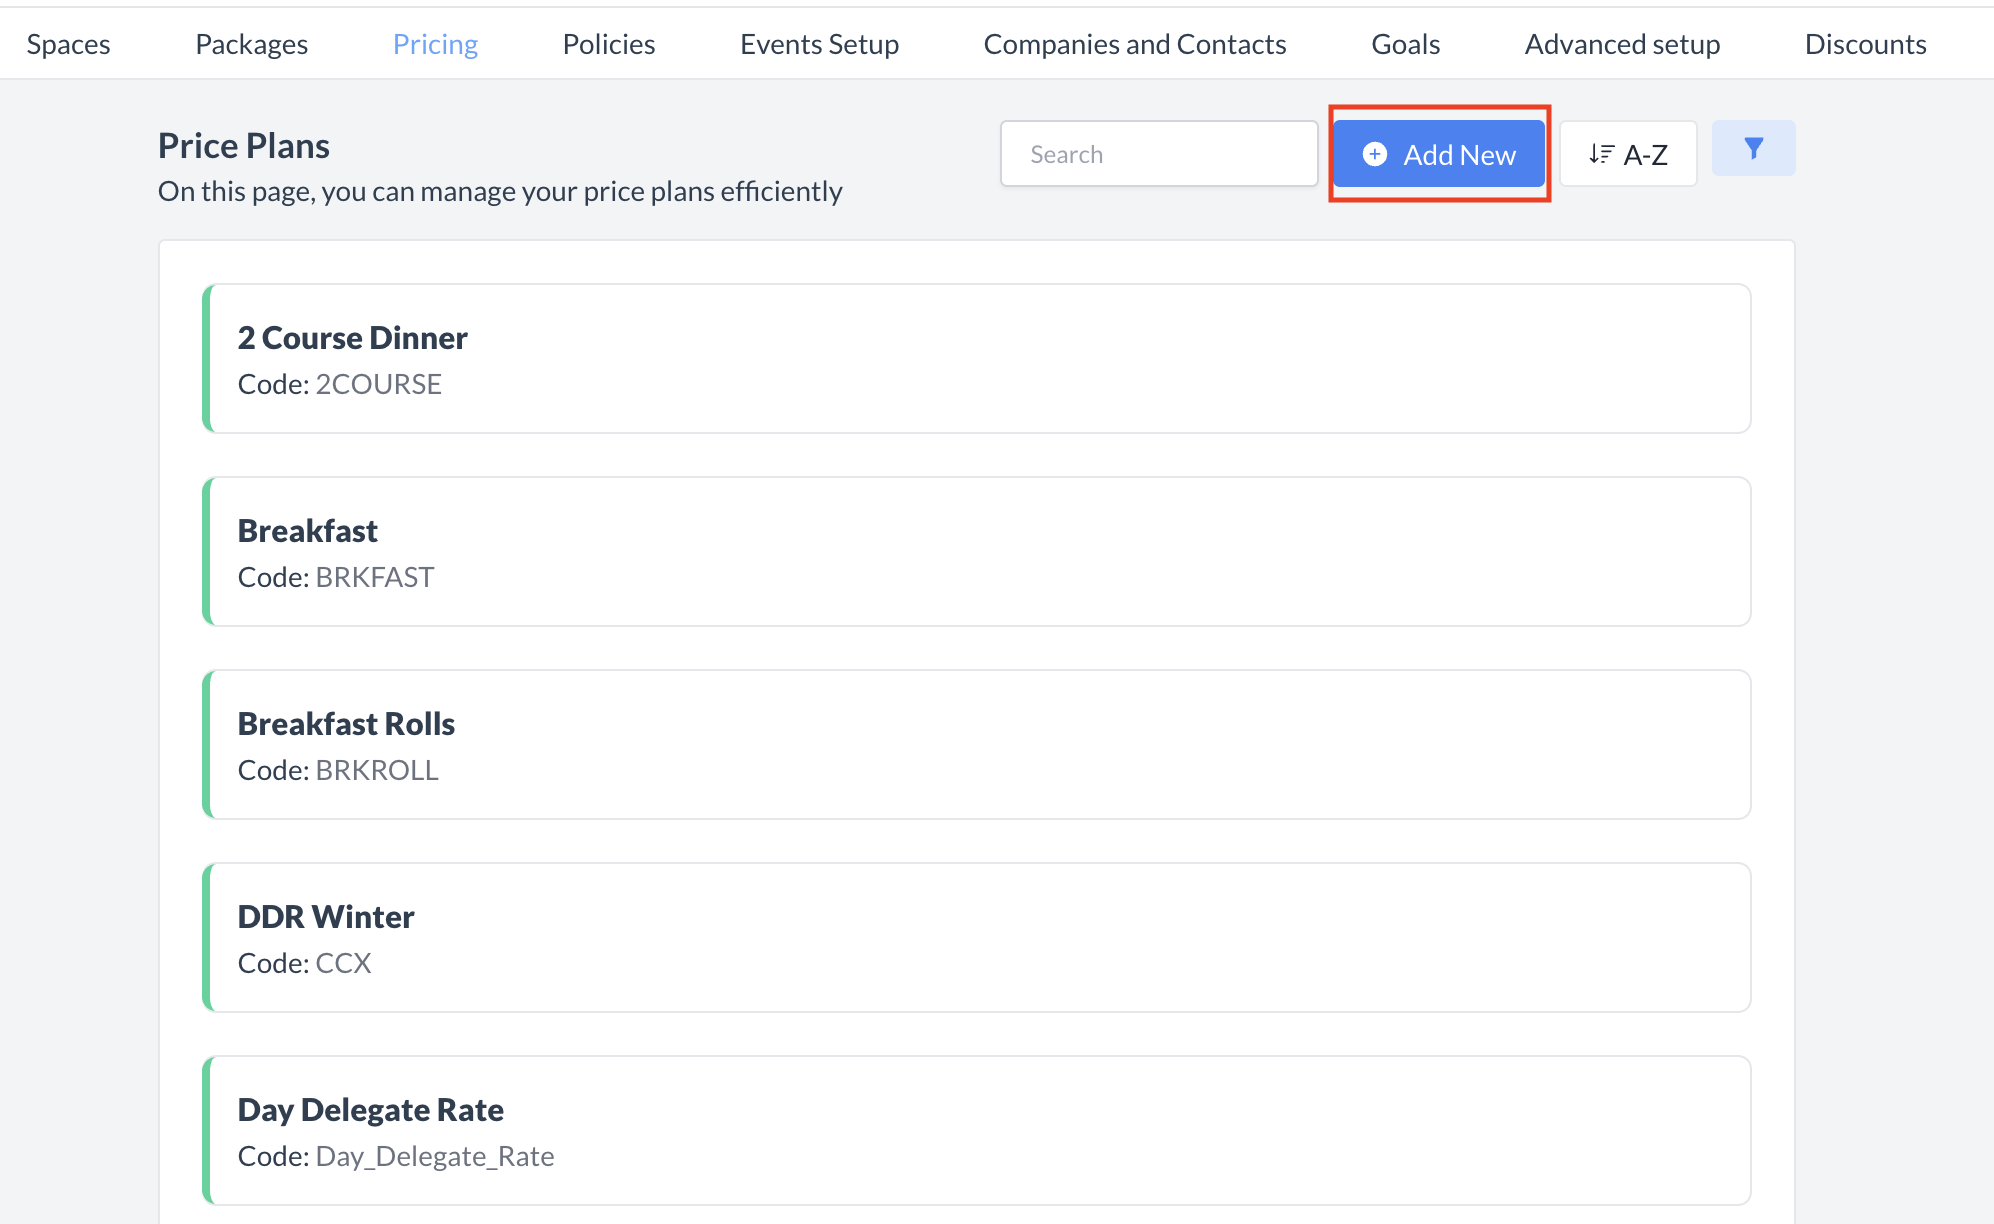Click the plus icon in Add New
1994x1224 pixels.
coord(1375,154)
